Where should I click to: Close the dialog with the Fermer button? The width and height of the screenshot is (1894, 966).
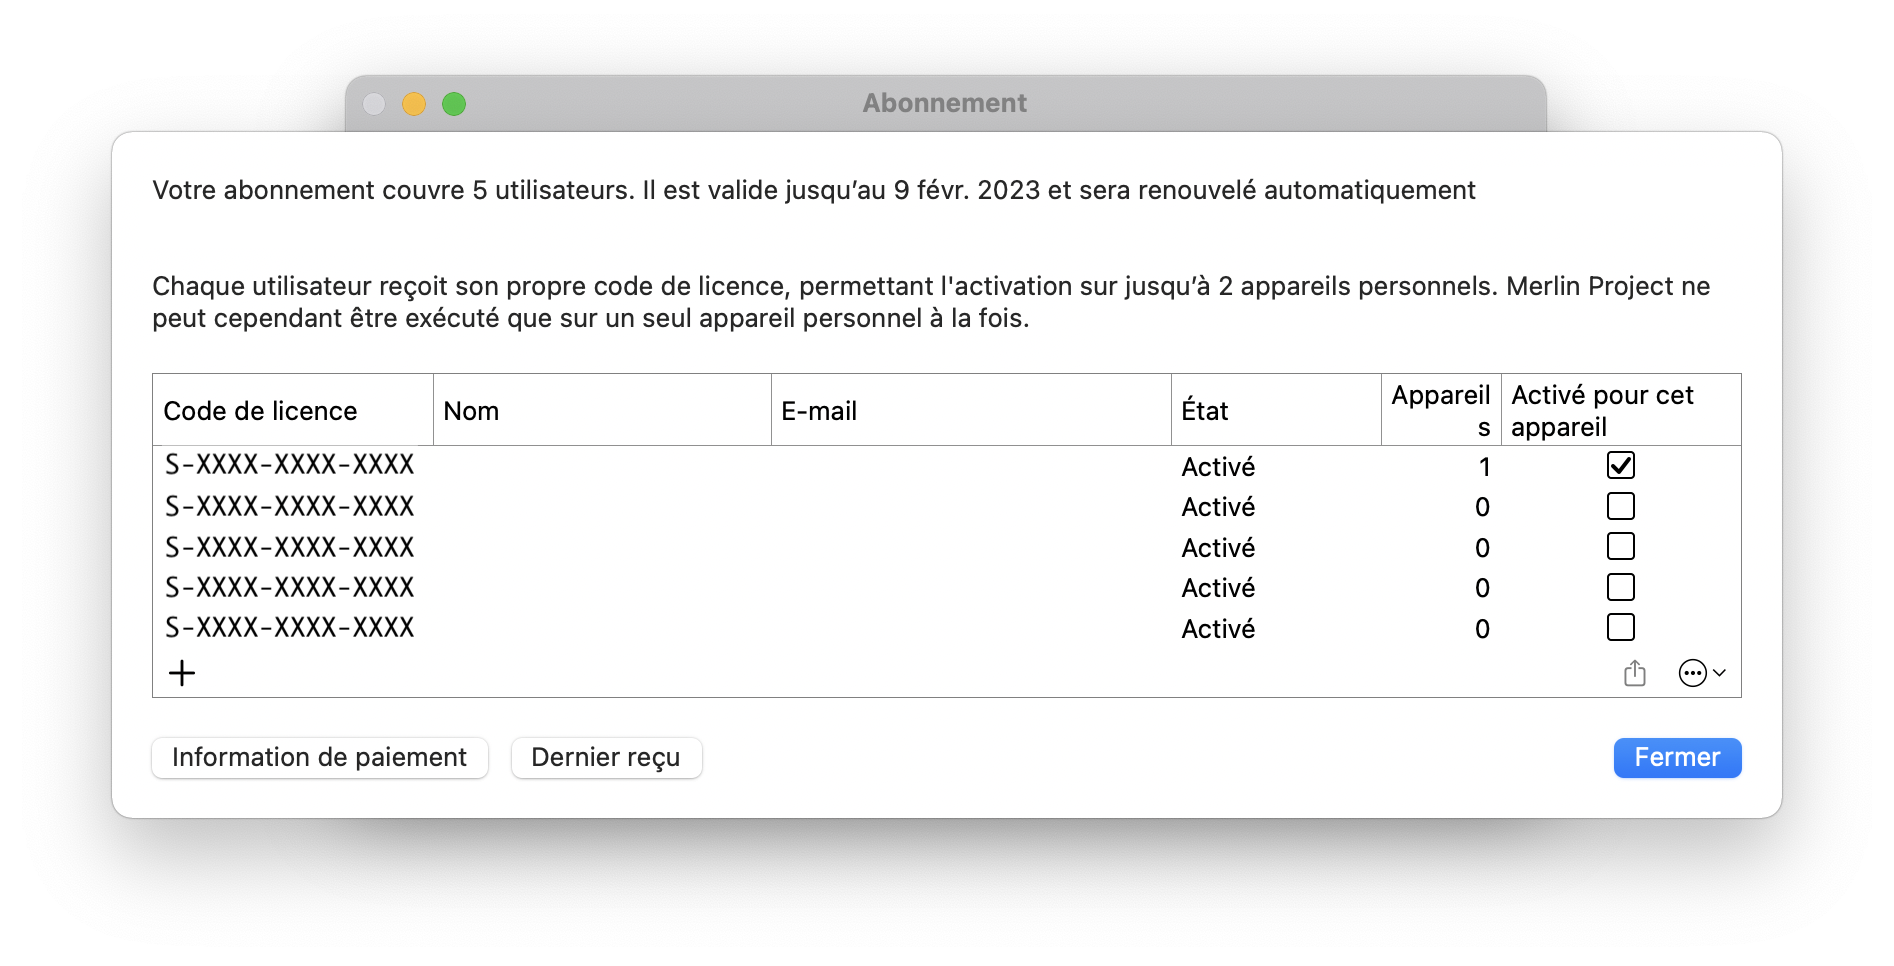(1677, 757)
